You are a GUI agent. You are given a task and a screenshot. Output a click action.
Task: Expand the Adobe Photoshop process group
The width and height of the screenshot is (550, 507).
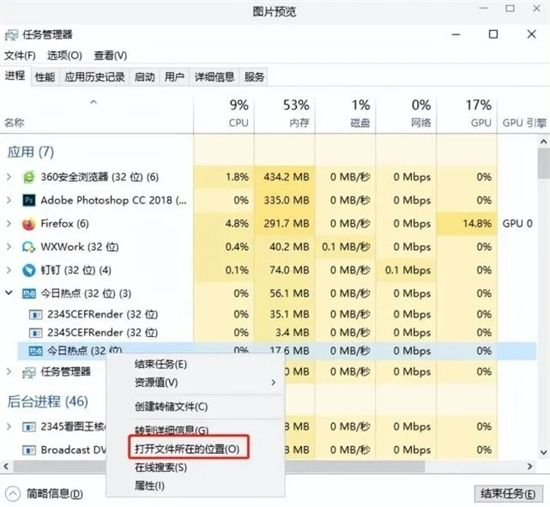click(x=9, y=200)
